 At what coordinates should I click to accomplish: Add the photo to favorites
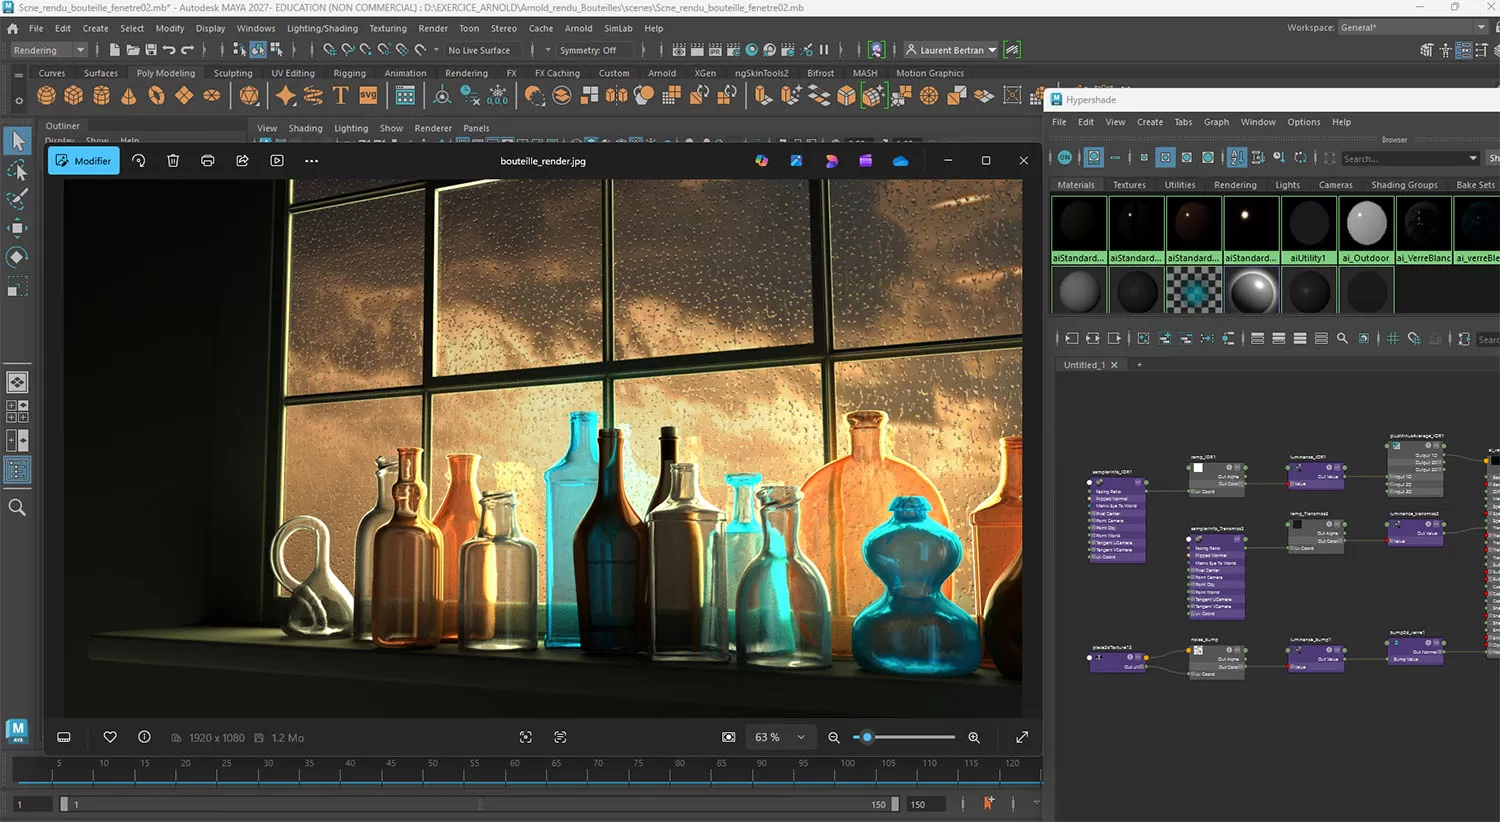110,737
